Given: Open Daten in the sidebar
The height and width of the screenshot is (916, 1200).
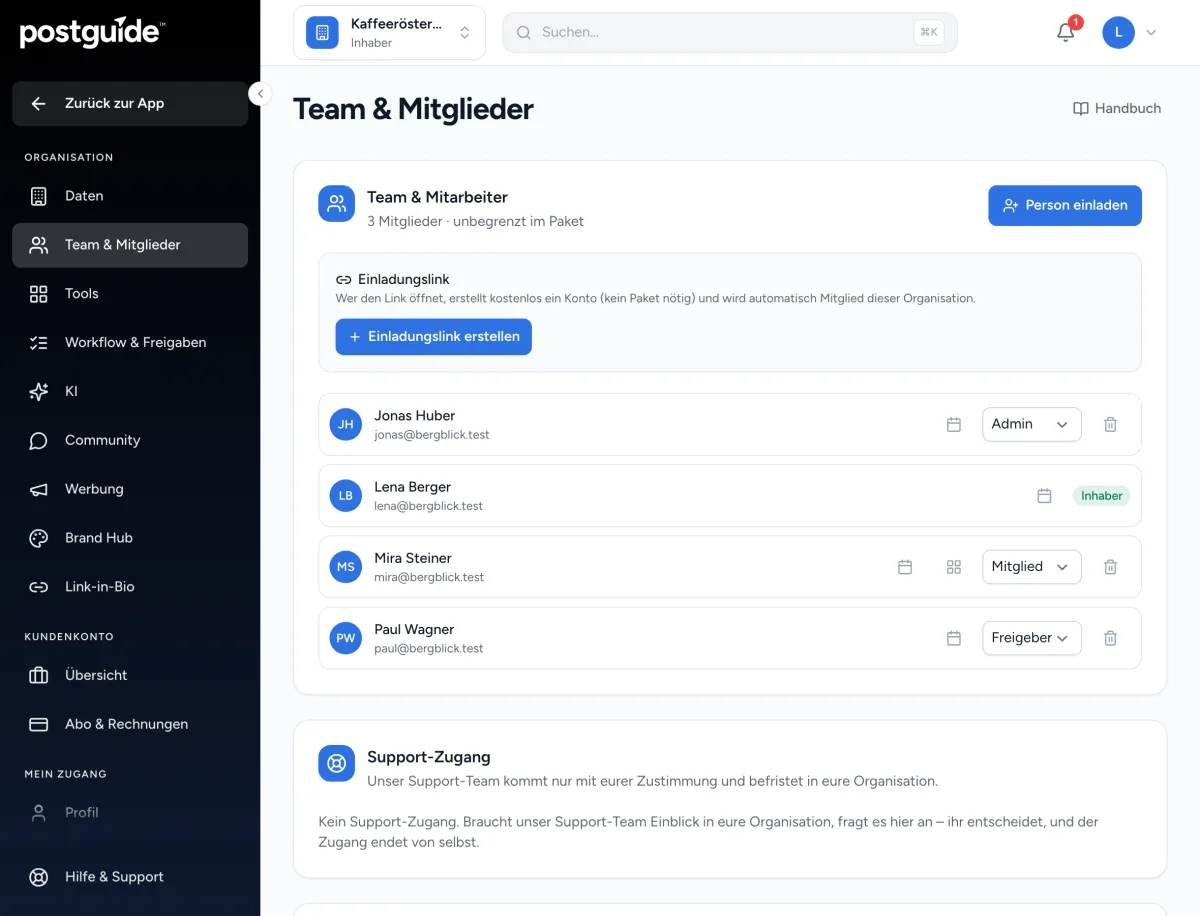Looking at the screenshot, I should 130,196.
